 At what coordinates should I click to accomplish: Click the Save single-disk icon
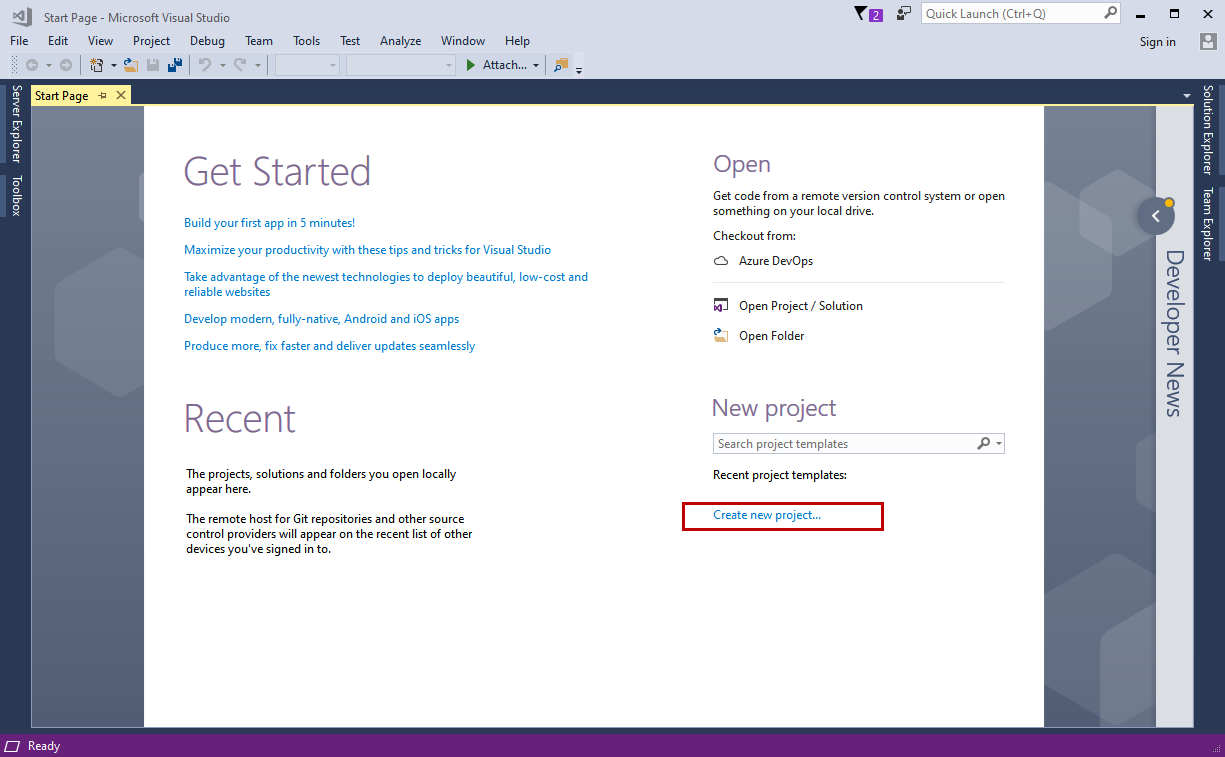tap(153, 65)
